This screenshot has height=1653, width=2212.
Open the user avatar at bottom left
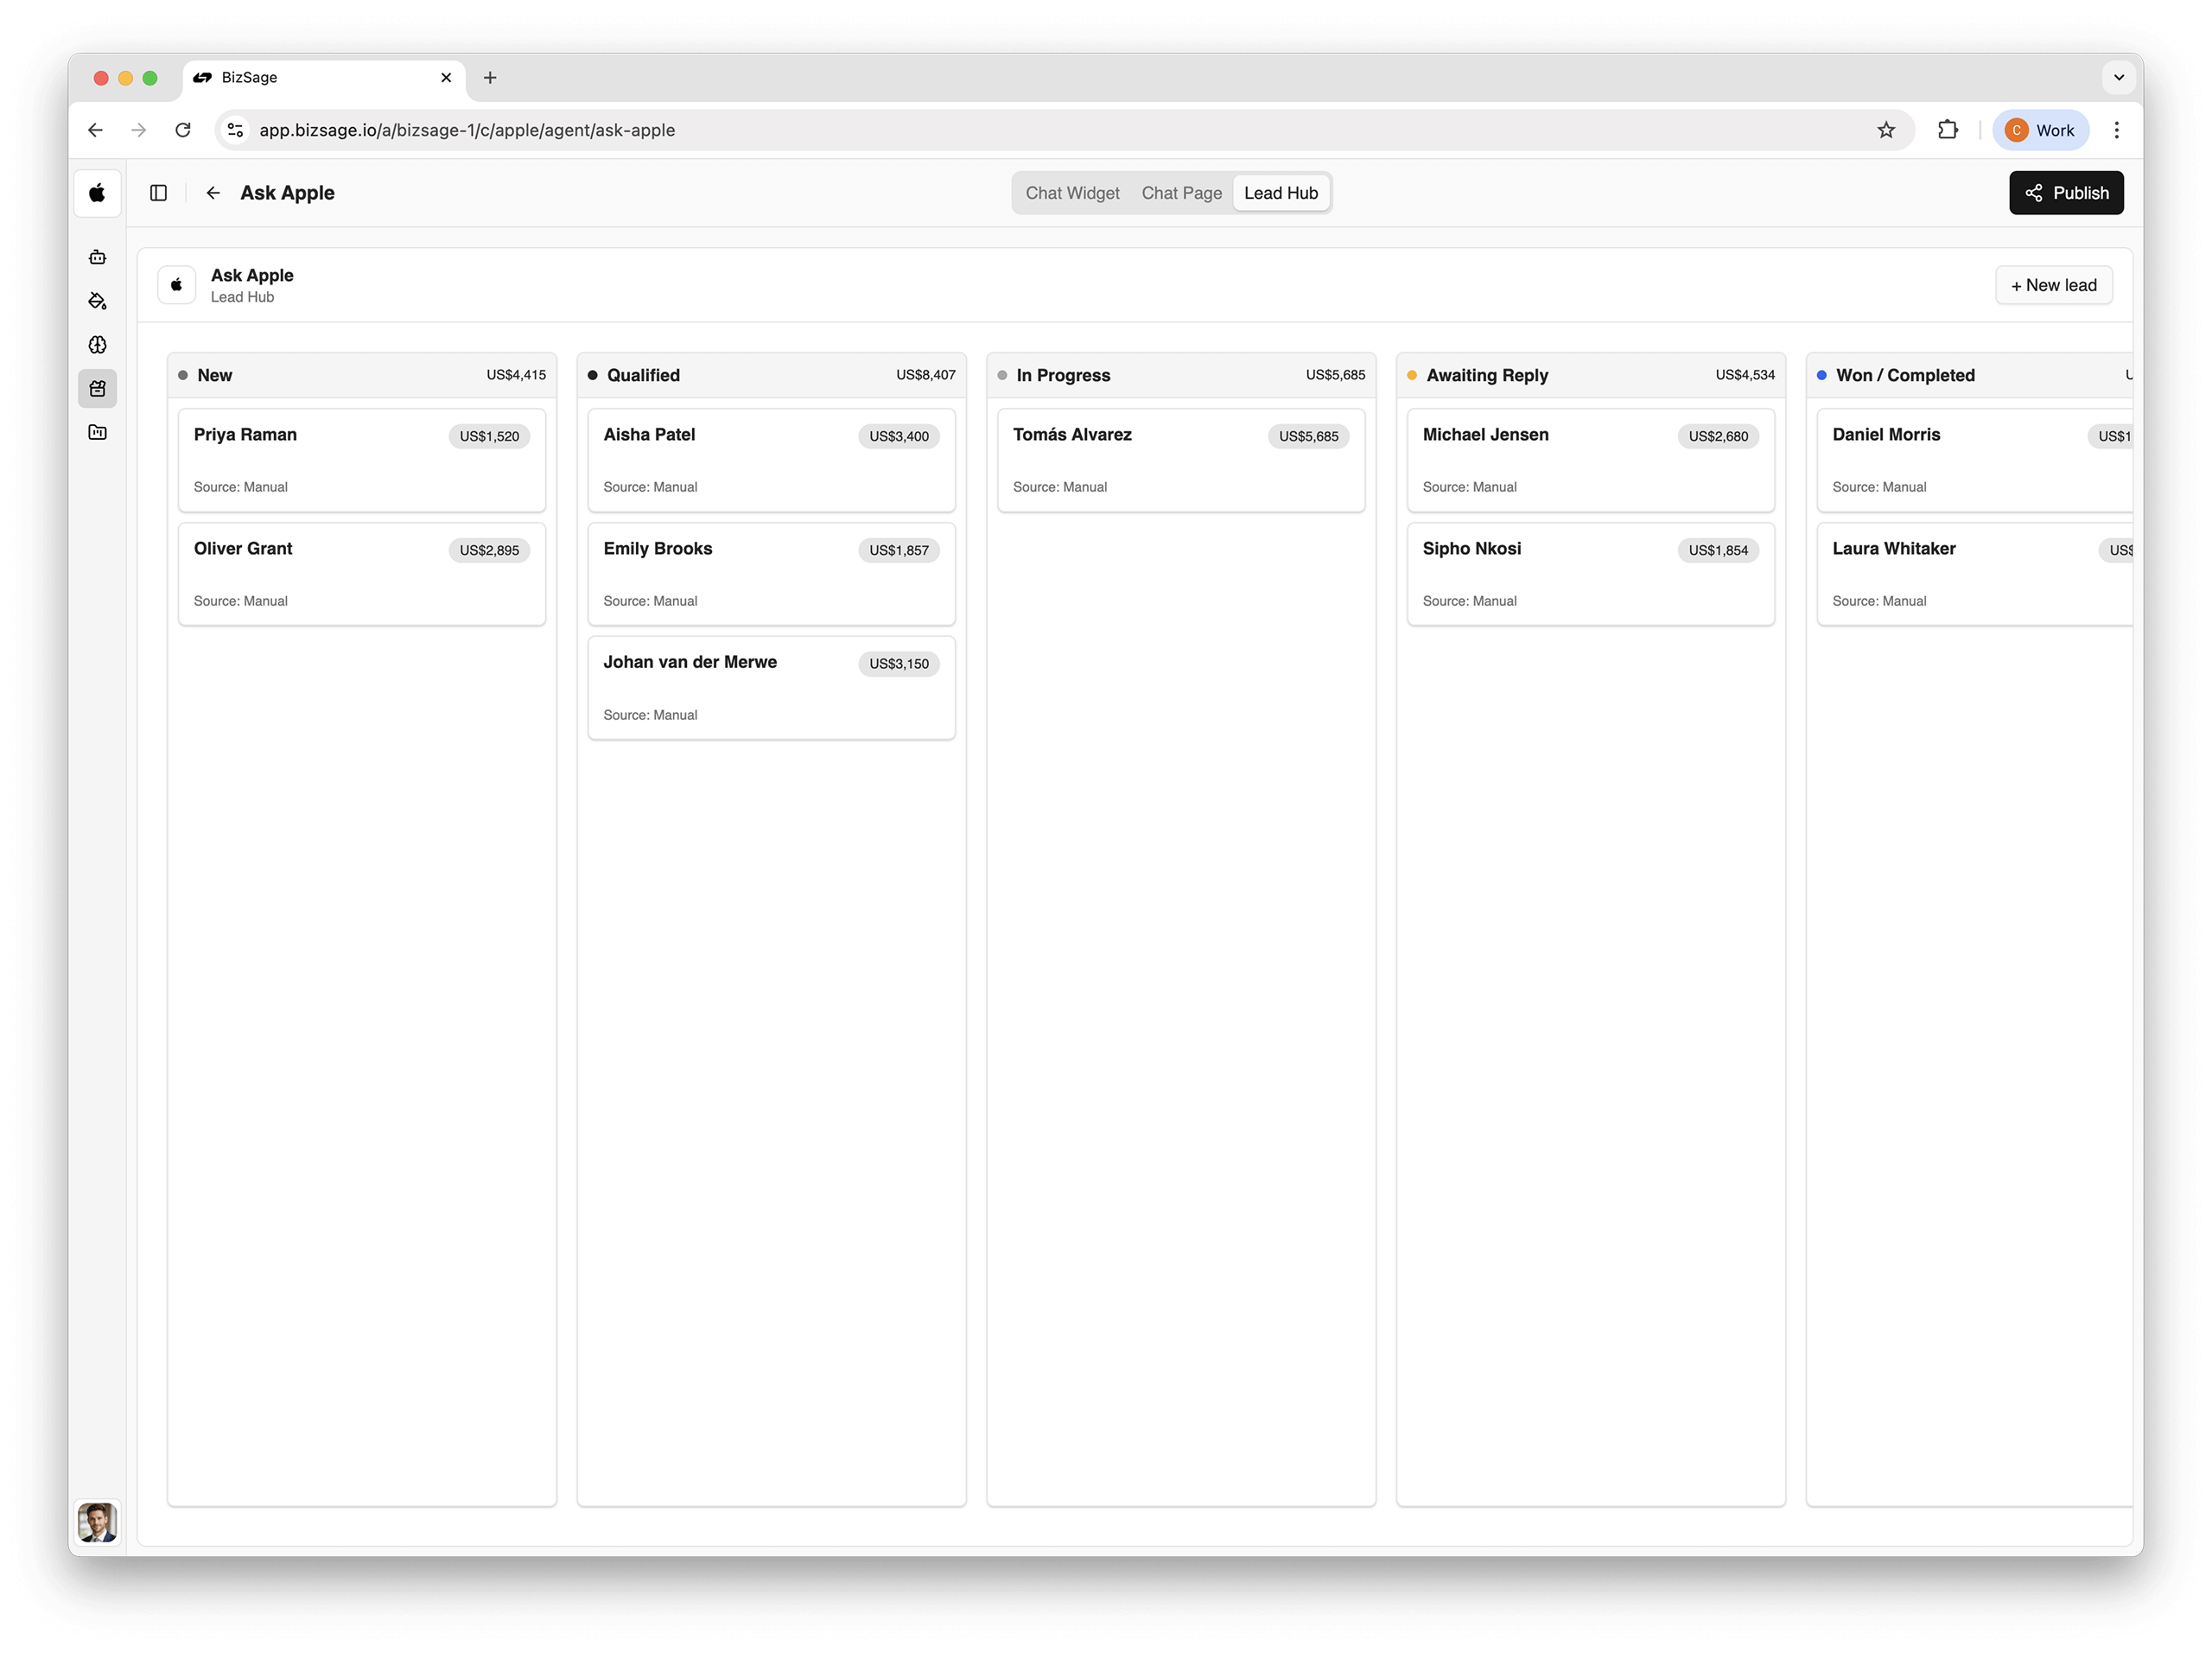click(x=97, y=1522)
